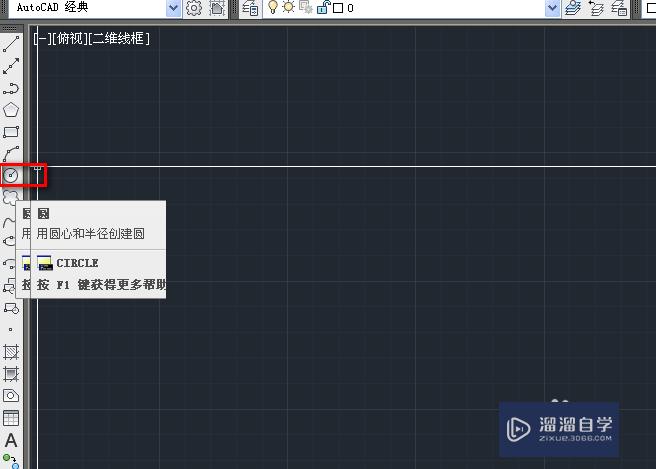Select the Ellipse tool

pos(8,241)
